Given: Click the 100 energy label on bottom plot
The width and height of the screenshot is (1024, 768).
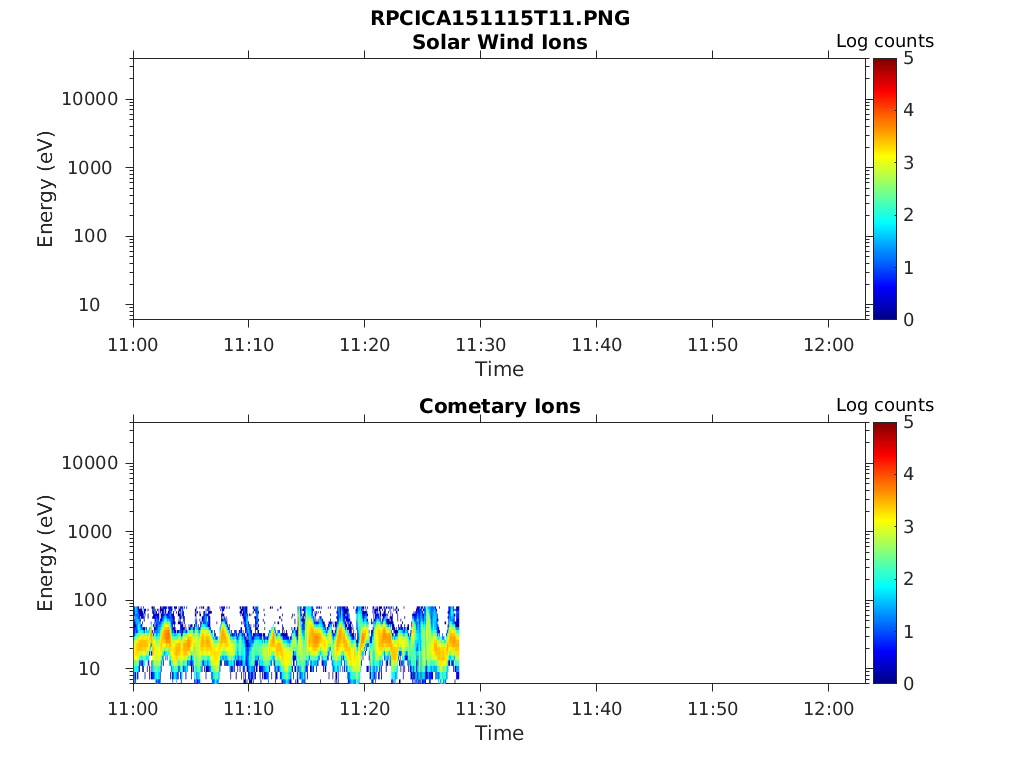Looking at the screenshot, I should [89, 600].
